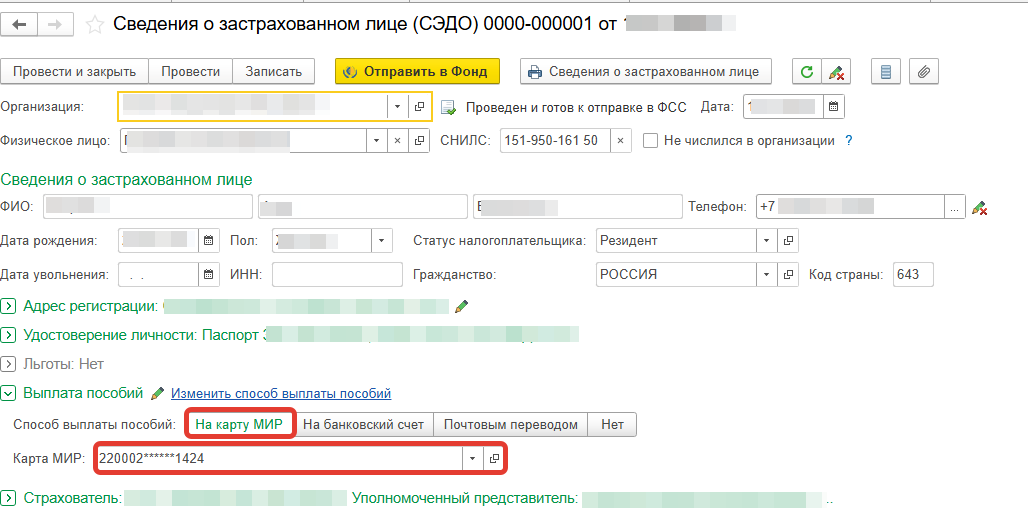The height and width of the screenshot is (522, 1028).
Task: Expand the Удостоверение личности section
Action: [x=8, y=335]
